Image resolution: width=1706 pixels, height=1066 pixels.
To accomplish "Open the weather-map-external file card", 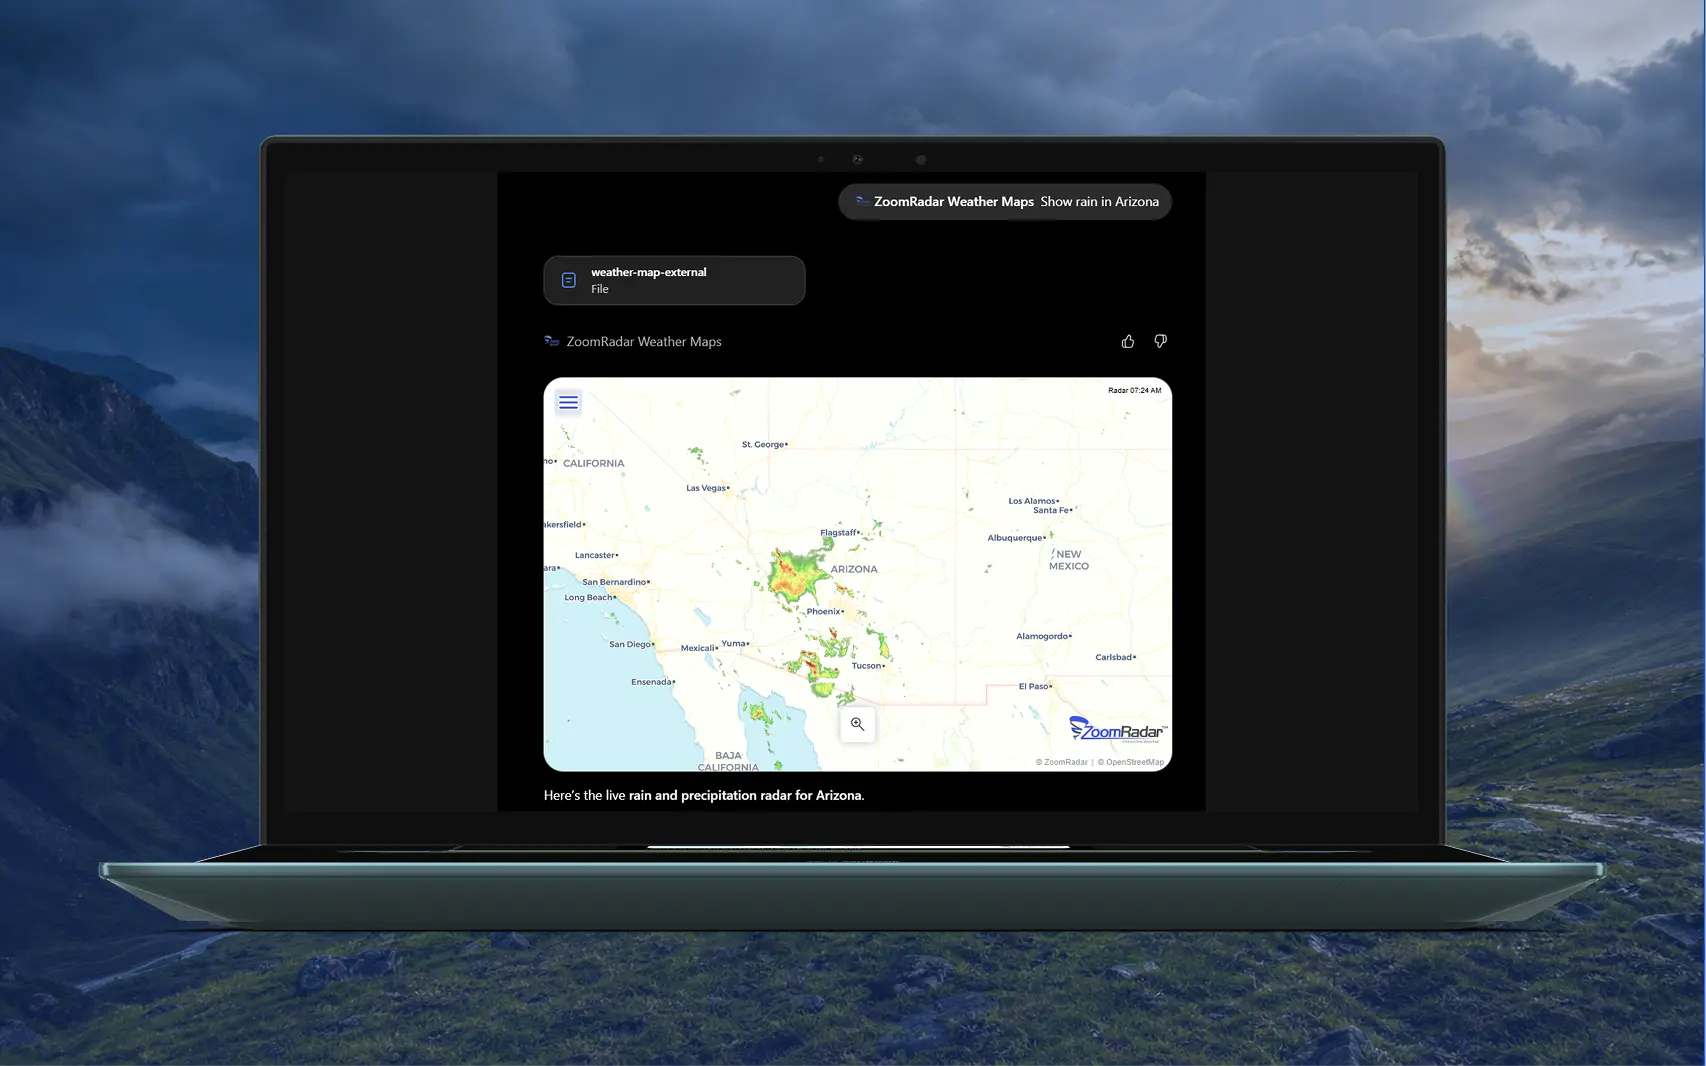I will pos(674,280).
